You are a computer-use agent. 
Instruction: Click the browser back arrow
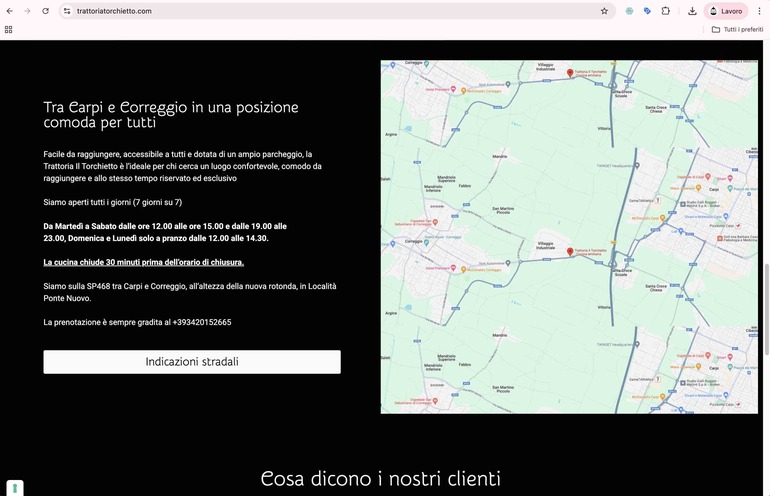tap(10, 11)
